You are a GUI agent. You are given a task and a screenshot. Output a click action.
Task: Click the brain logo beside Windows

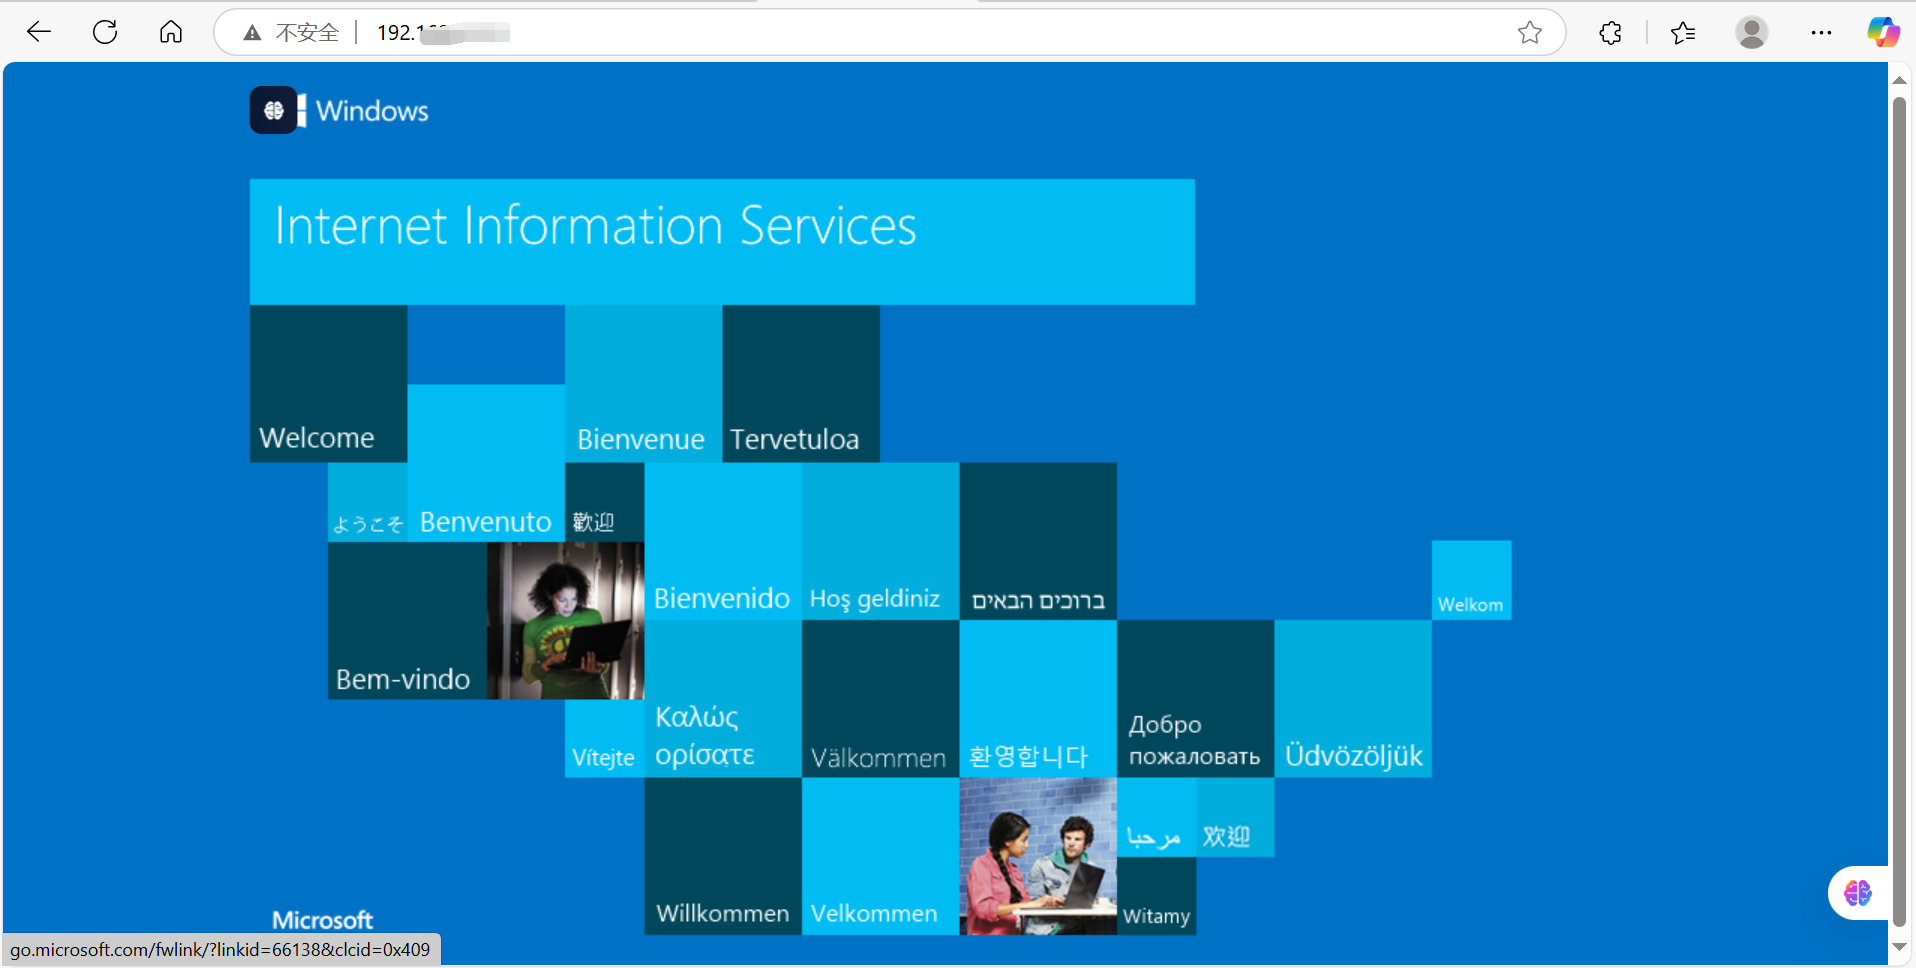tap(273, 110)
